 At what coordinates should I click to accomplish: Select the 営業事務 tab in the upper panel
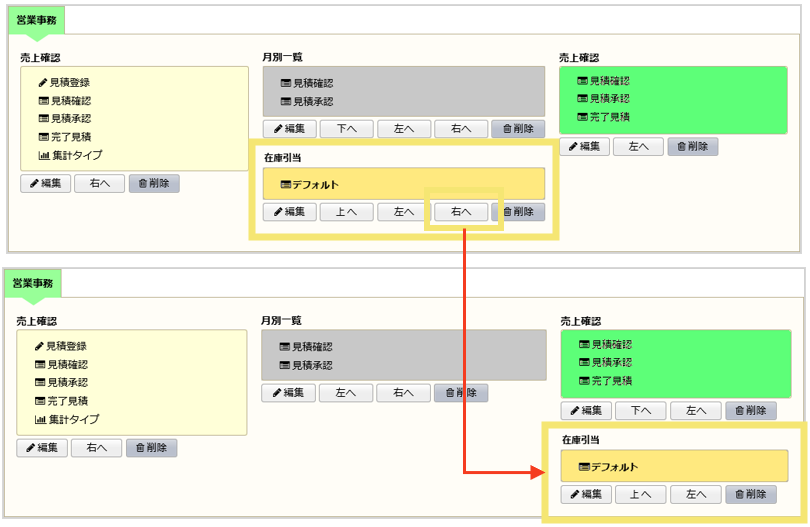[35, 19]
